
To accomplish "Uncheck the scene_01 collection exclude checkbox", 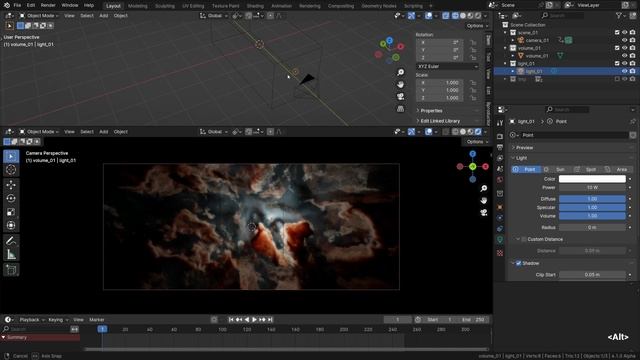I will [x=617, y=32].
